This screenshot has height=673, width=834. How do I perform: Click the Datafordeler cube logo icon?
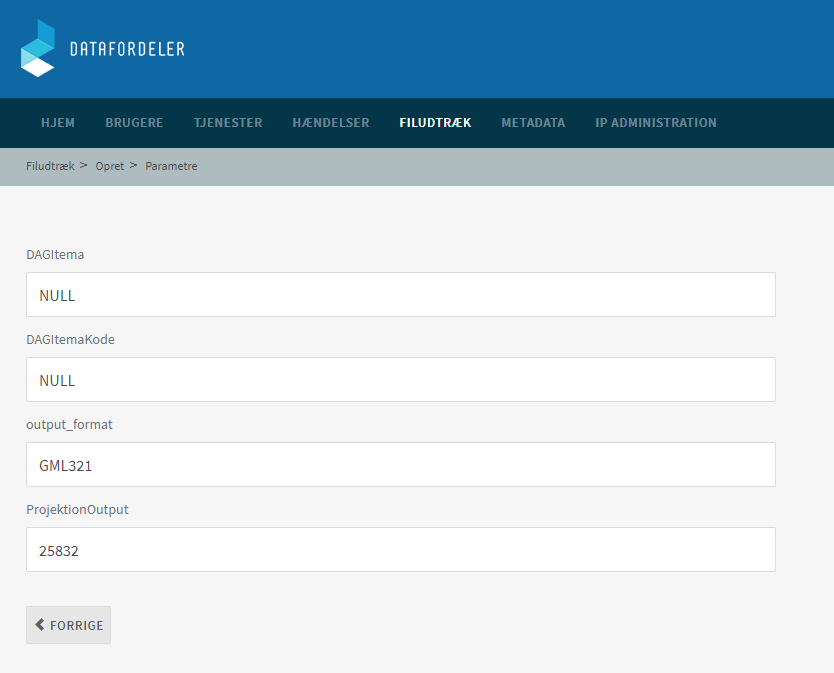38,48
